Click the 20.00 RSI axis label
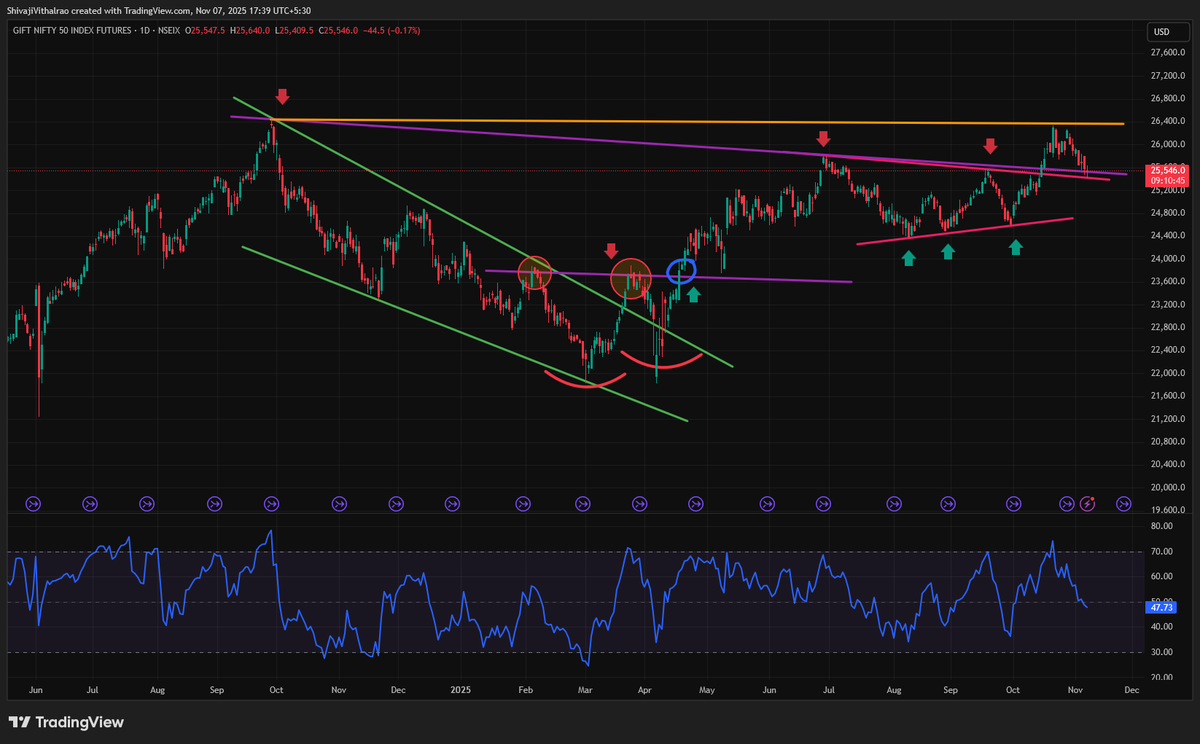The image size is (1200, 744). click(x=1161, y=678)
